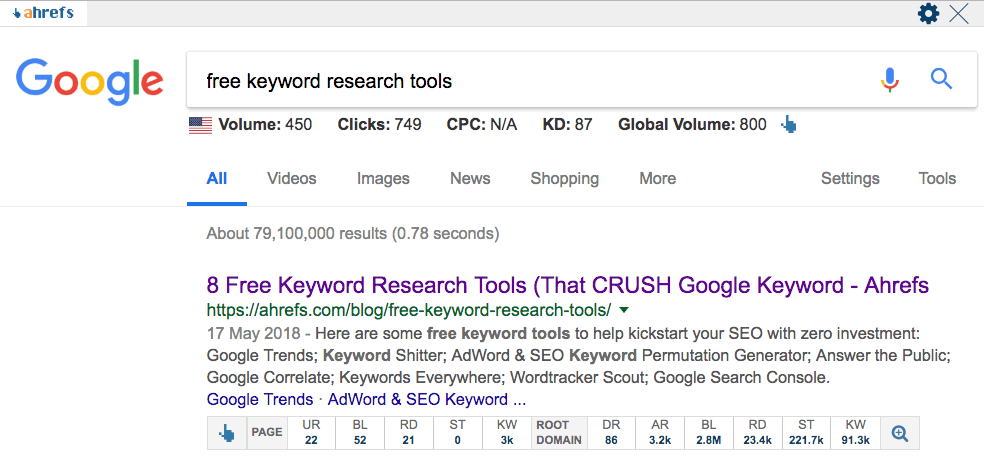984x469 pixels.
Task: Expand the green arrow beside result URL
Action: click(624, 311)
